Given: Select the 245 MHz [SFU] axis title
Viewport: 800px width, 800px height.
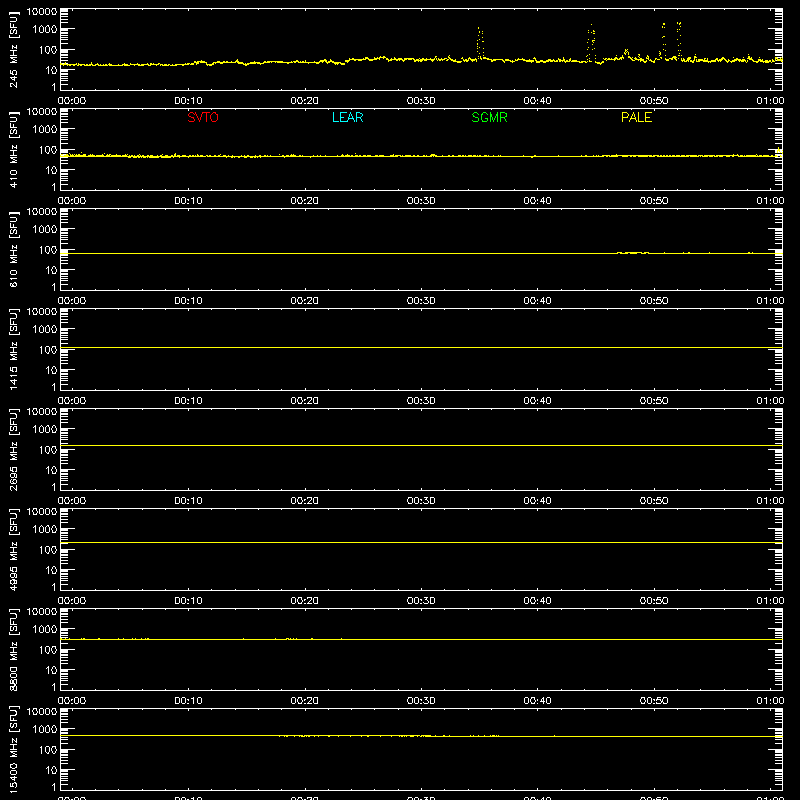Looking at the screenshot, I should pos(13,49).
